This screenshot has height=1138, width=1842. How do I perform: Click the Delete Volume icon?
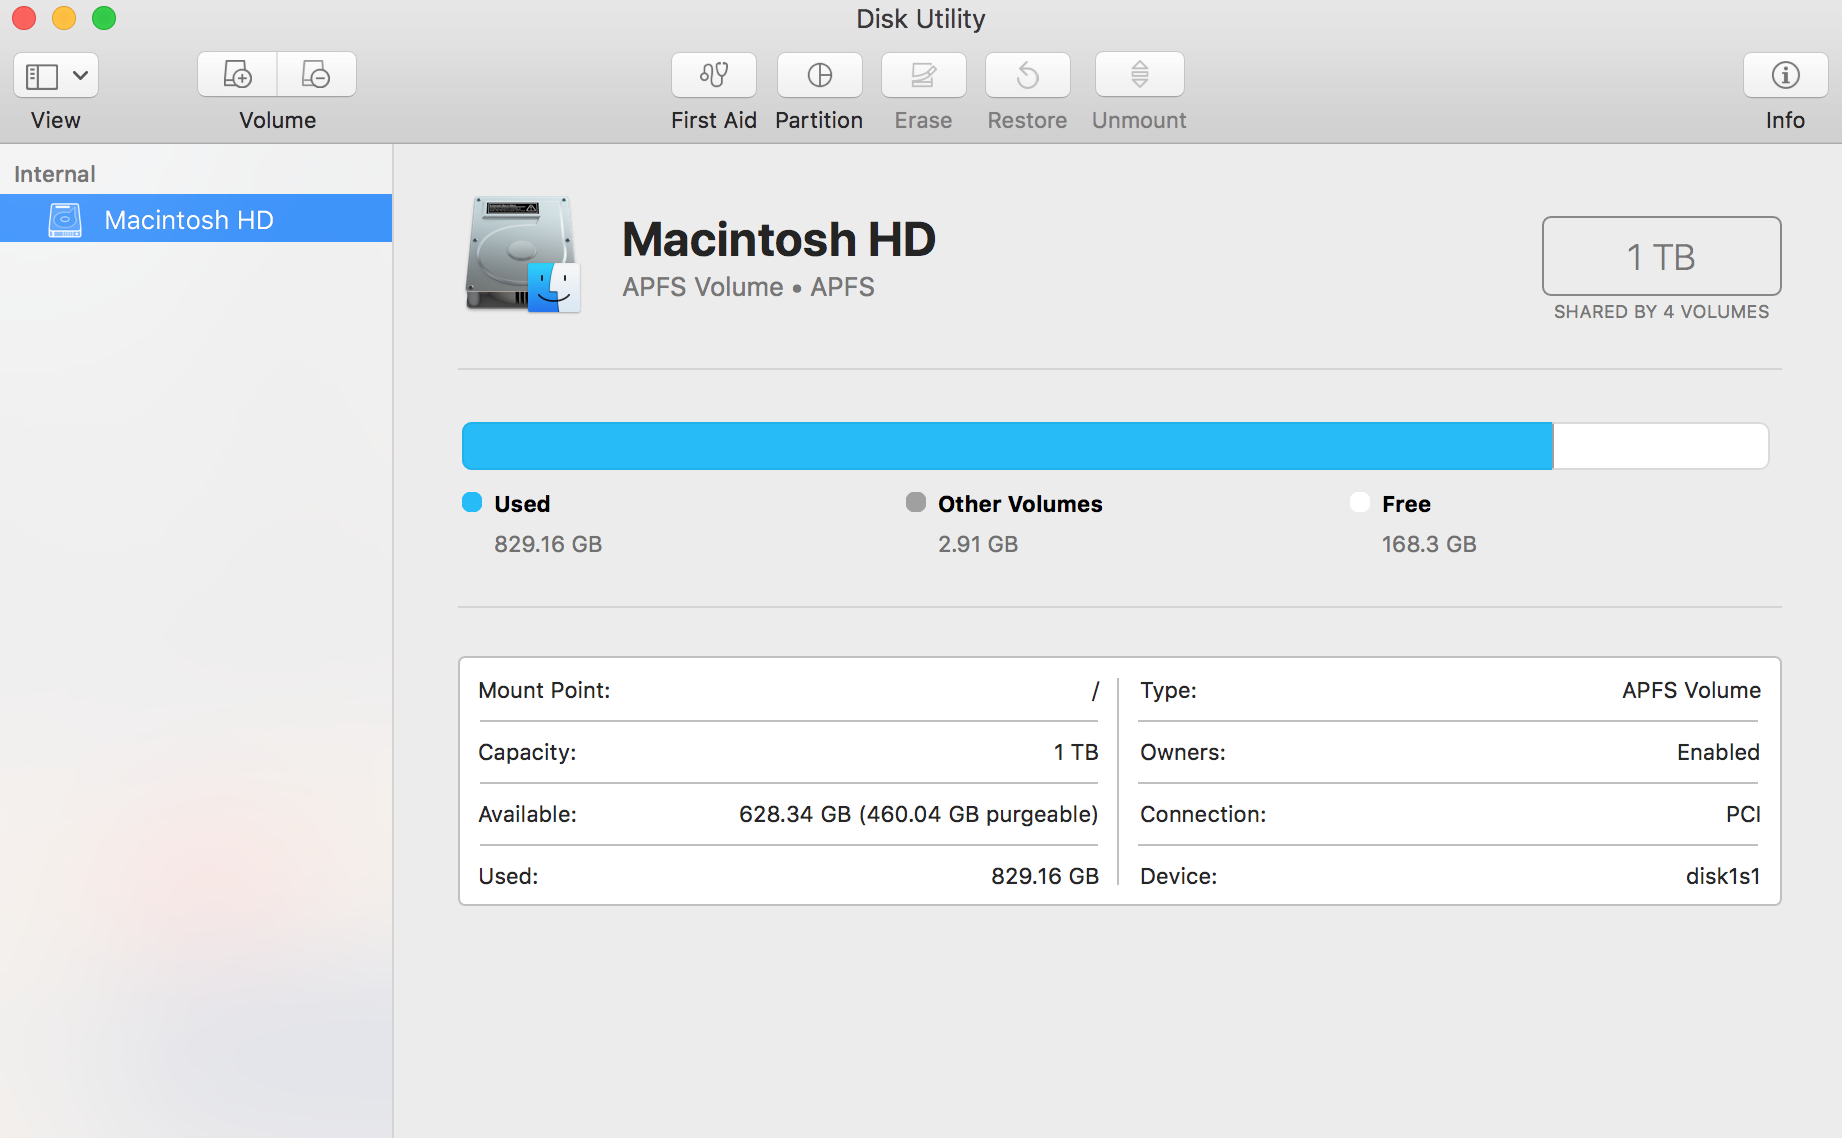click(x=316, y=75)
